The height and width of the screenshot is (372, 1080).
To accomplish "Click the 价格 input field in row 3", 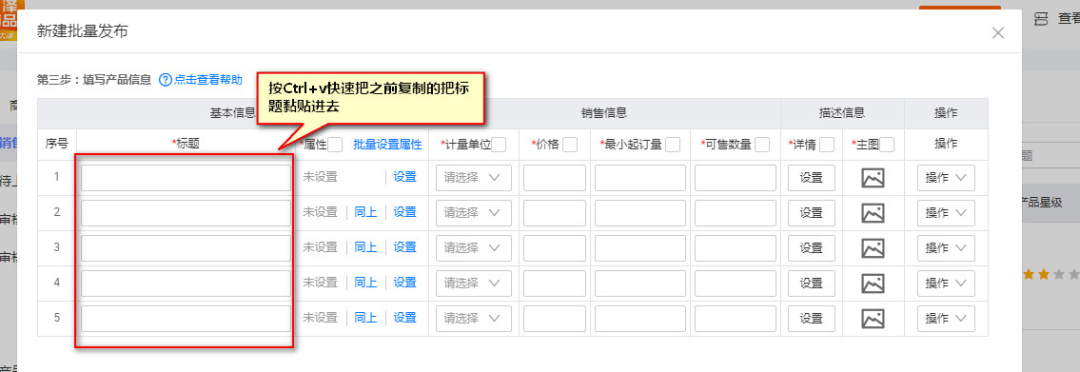I will [x=554, y=248].
